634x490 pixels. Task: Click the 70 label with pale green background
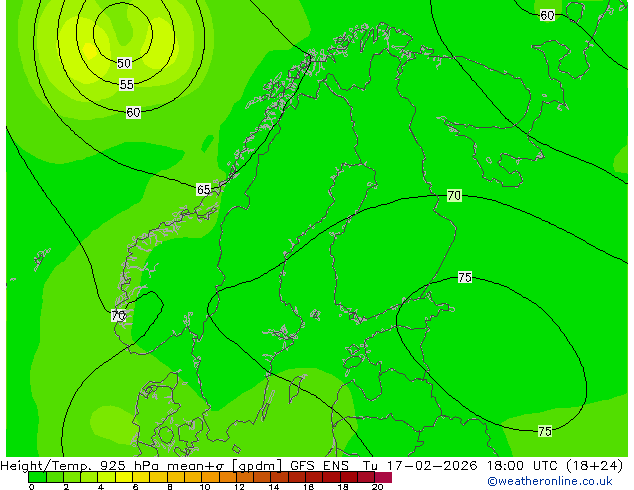pos(454,196)
